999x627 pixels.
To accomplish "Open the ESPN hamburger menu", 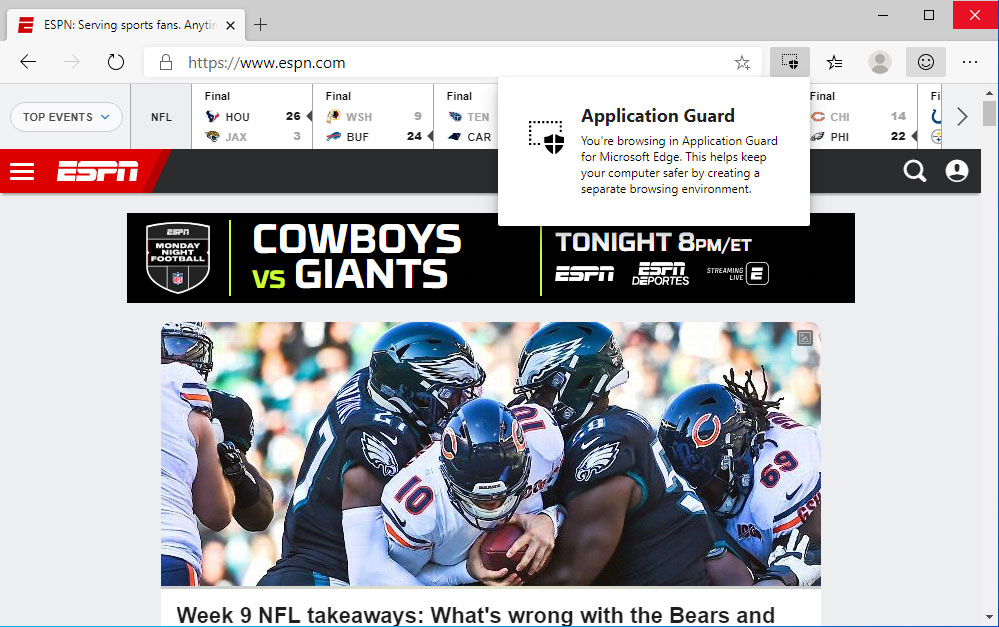I will 22,171.
